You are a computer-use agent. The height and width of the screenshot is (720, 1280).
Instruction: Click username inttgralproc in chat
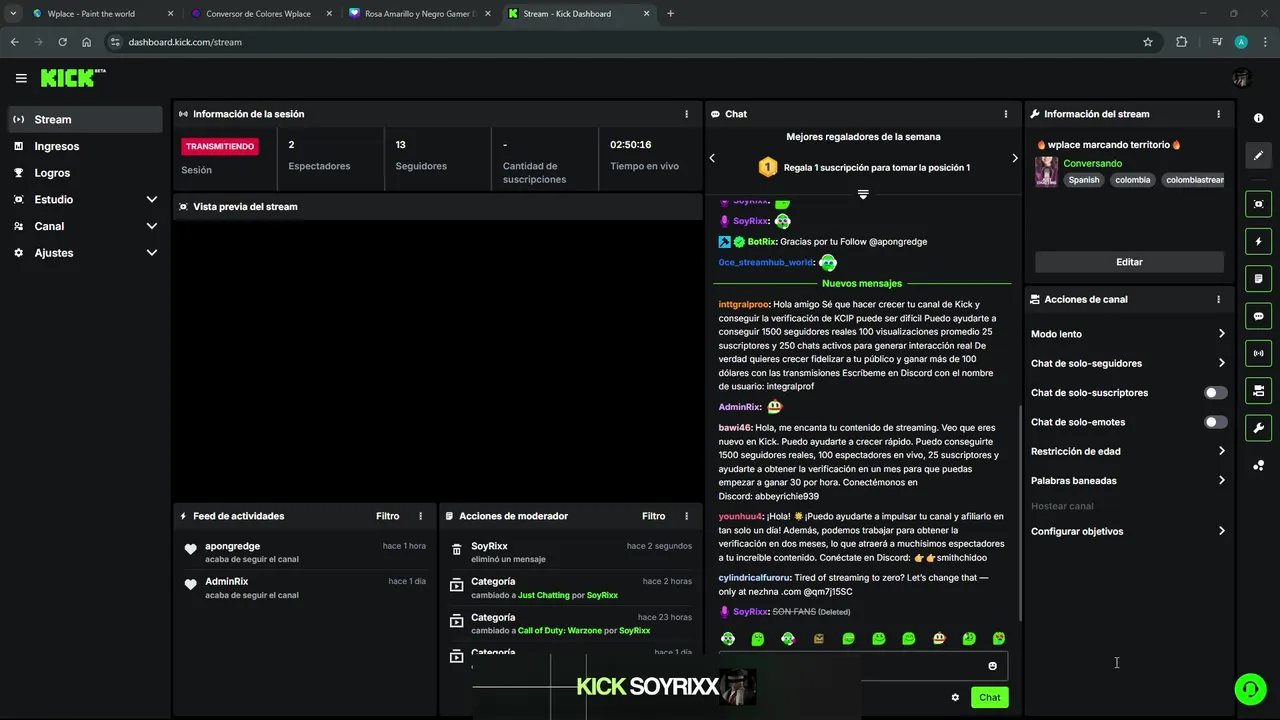point(743,304)
